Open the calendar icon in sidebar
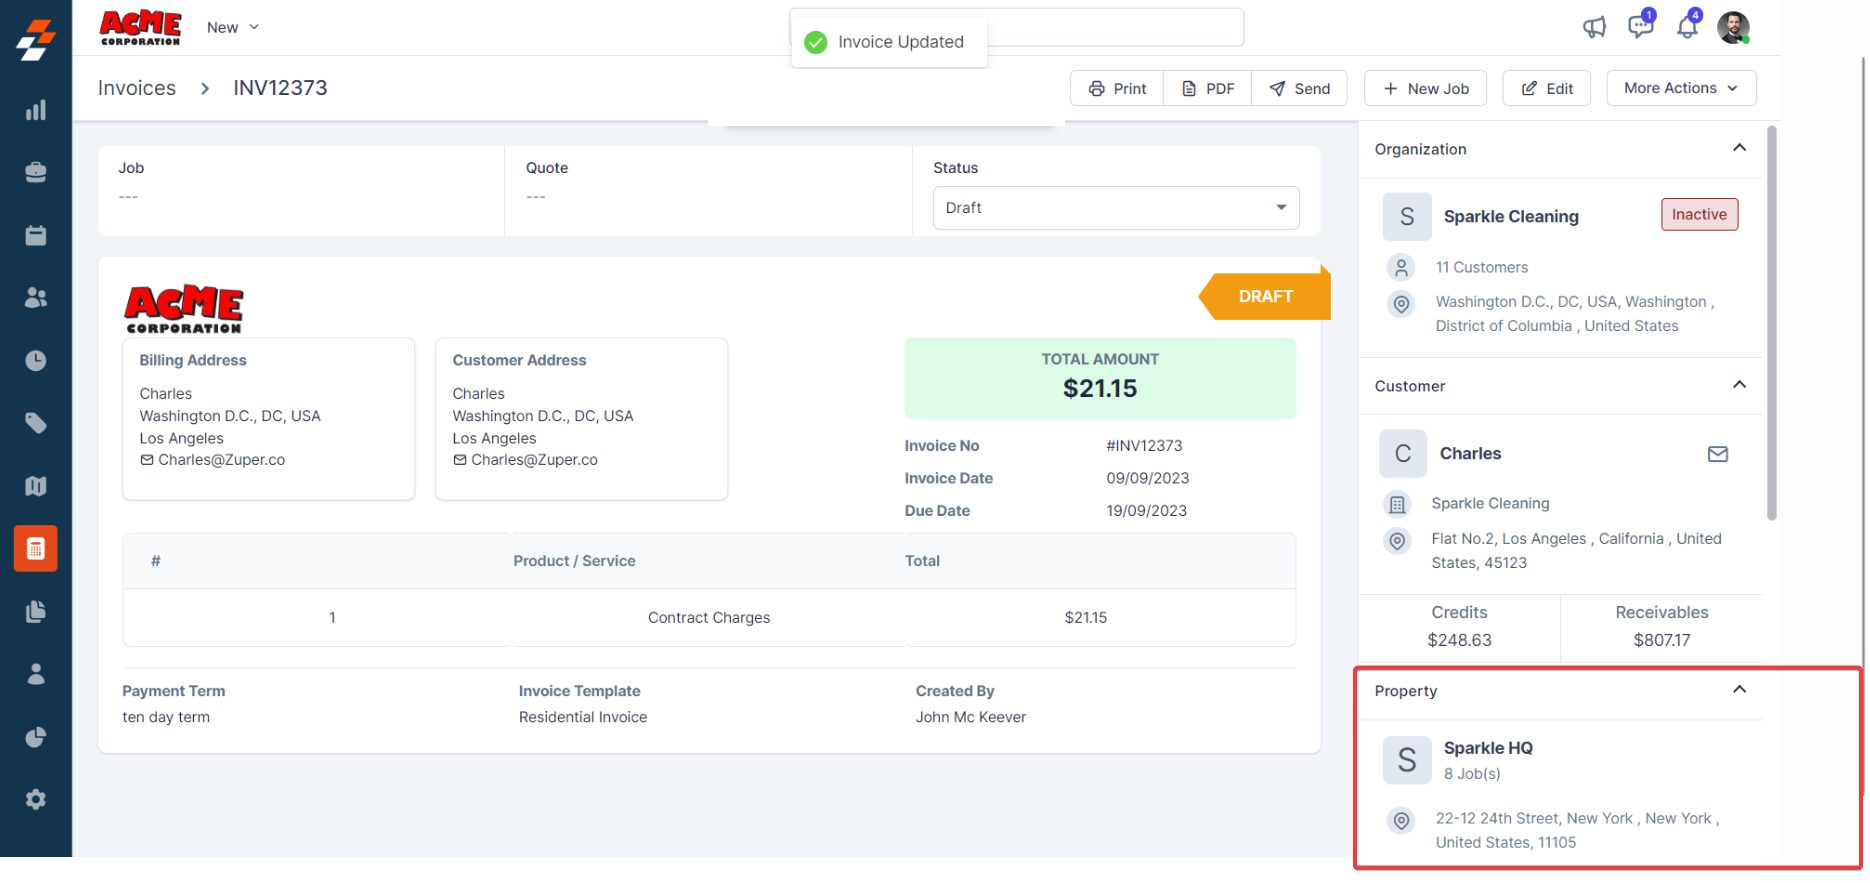 pyautogui.click(x=36, y=235)
